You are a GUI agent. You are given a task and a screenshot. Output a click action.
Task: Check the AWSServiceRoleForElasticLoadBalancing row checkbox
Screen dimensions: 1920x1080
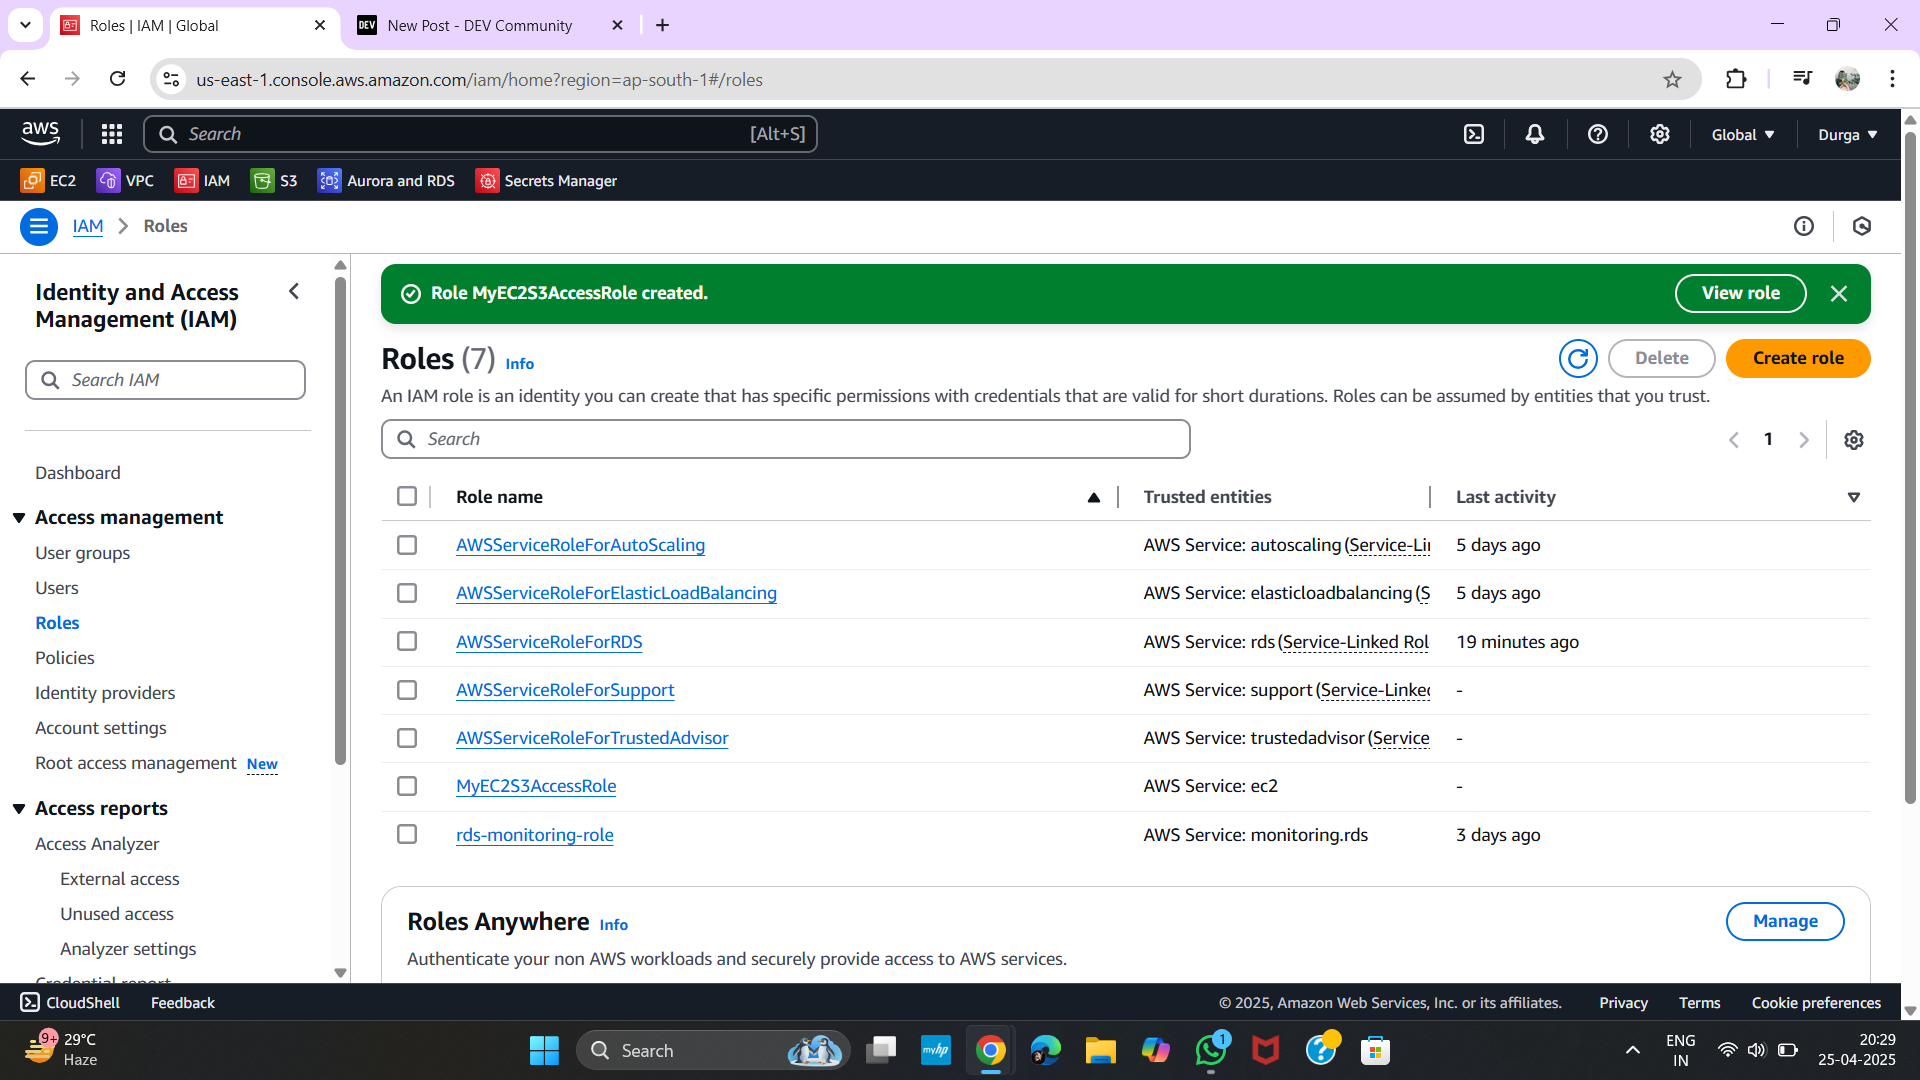(x=407, y=593)
